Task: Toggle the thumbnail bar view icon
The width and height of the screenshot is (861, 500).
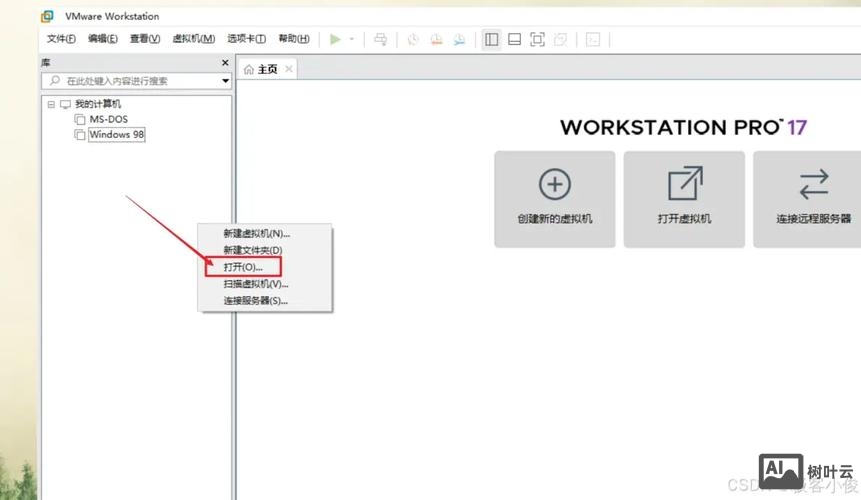Action: 514,39
